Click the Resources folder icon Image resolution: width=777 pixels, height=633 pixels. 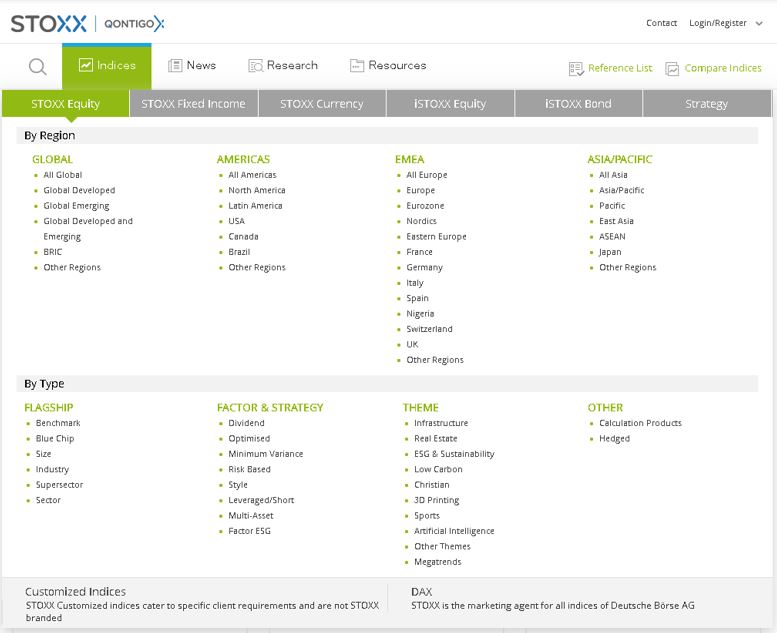click(x=357, y=66)
